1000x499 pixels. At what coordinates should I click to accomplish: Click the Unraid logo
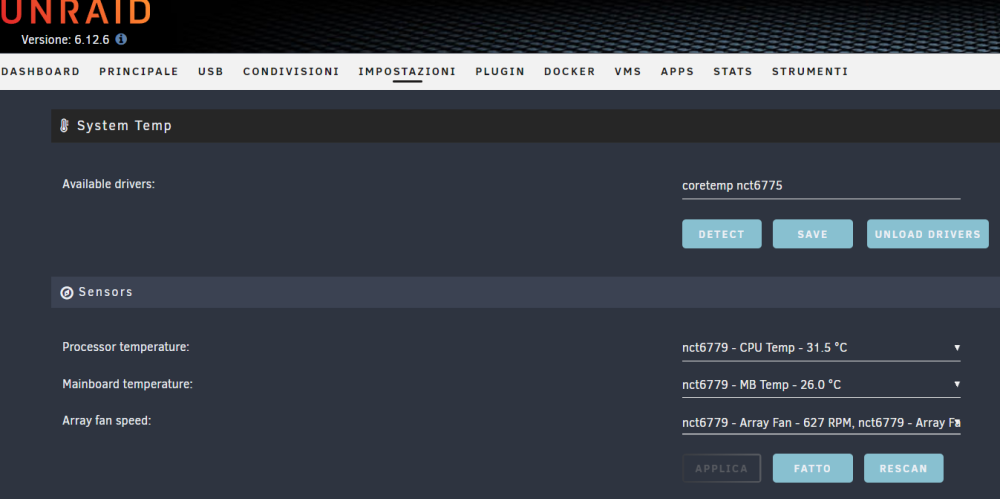[76, 11]
